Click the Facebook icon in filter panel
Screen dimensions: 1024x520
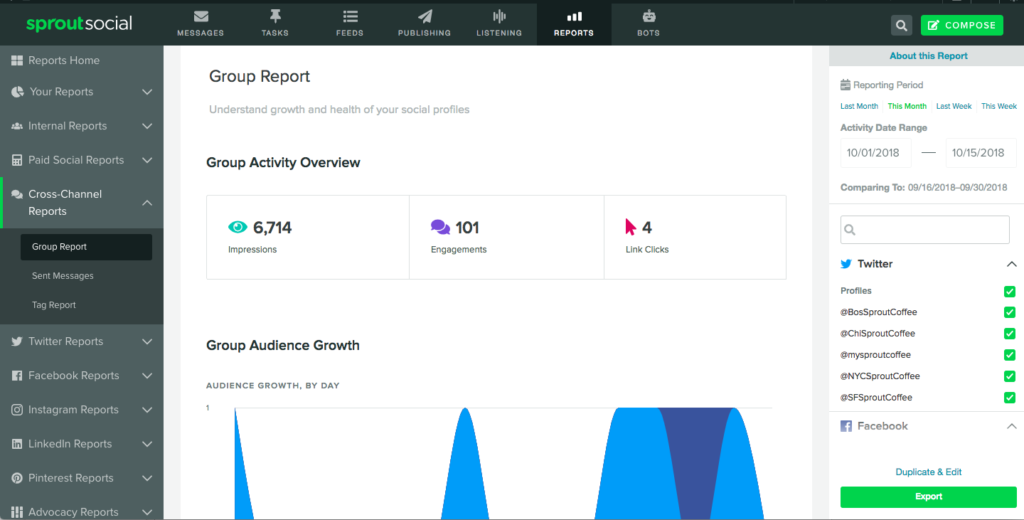tap(846, 426)
